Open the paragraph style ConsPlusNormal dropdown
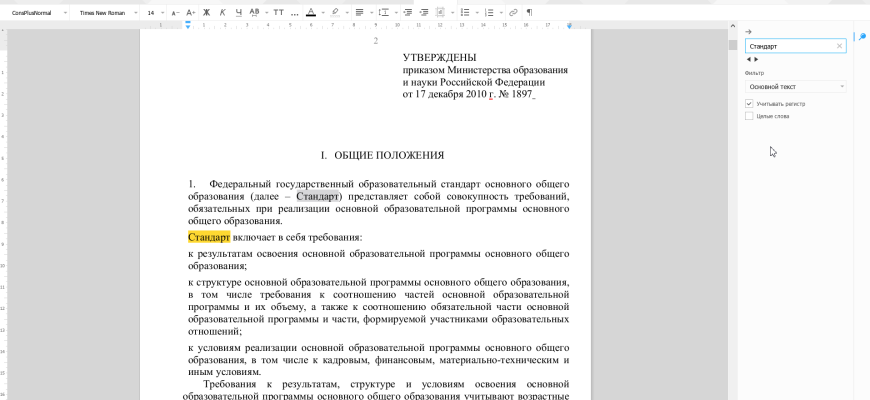The image size is (870, 400). click(x=40, y=12)
